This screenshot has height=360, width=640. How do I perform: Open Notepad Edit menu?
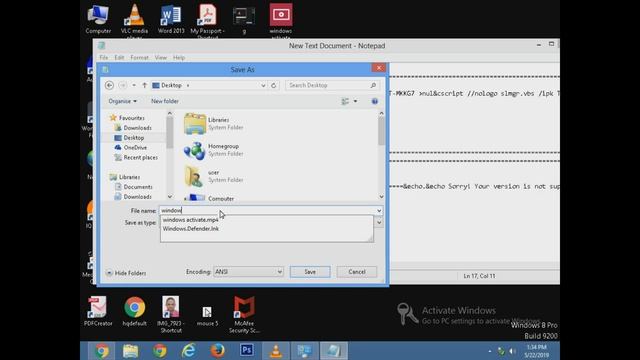[119, 58]
